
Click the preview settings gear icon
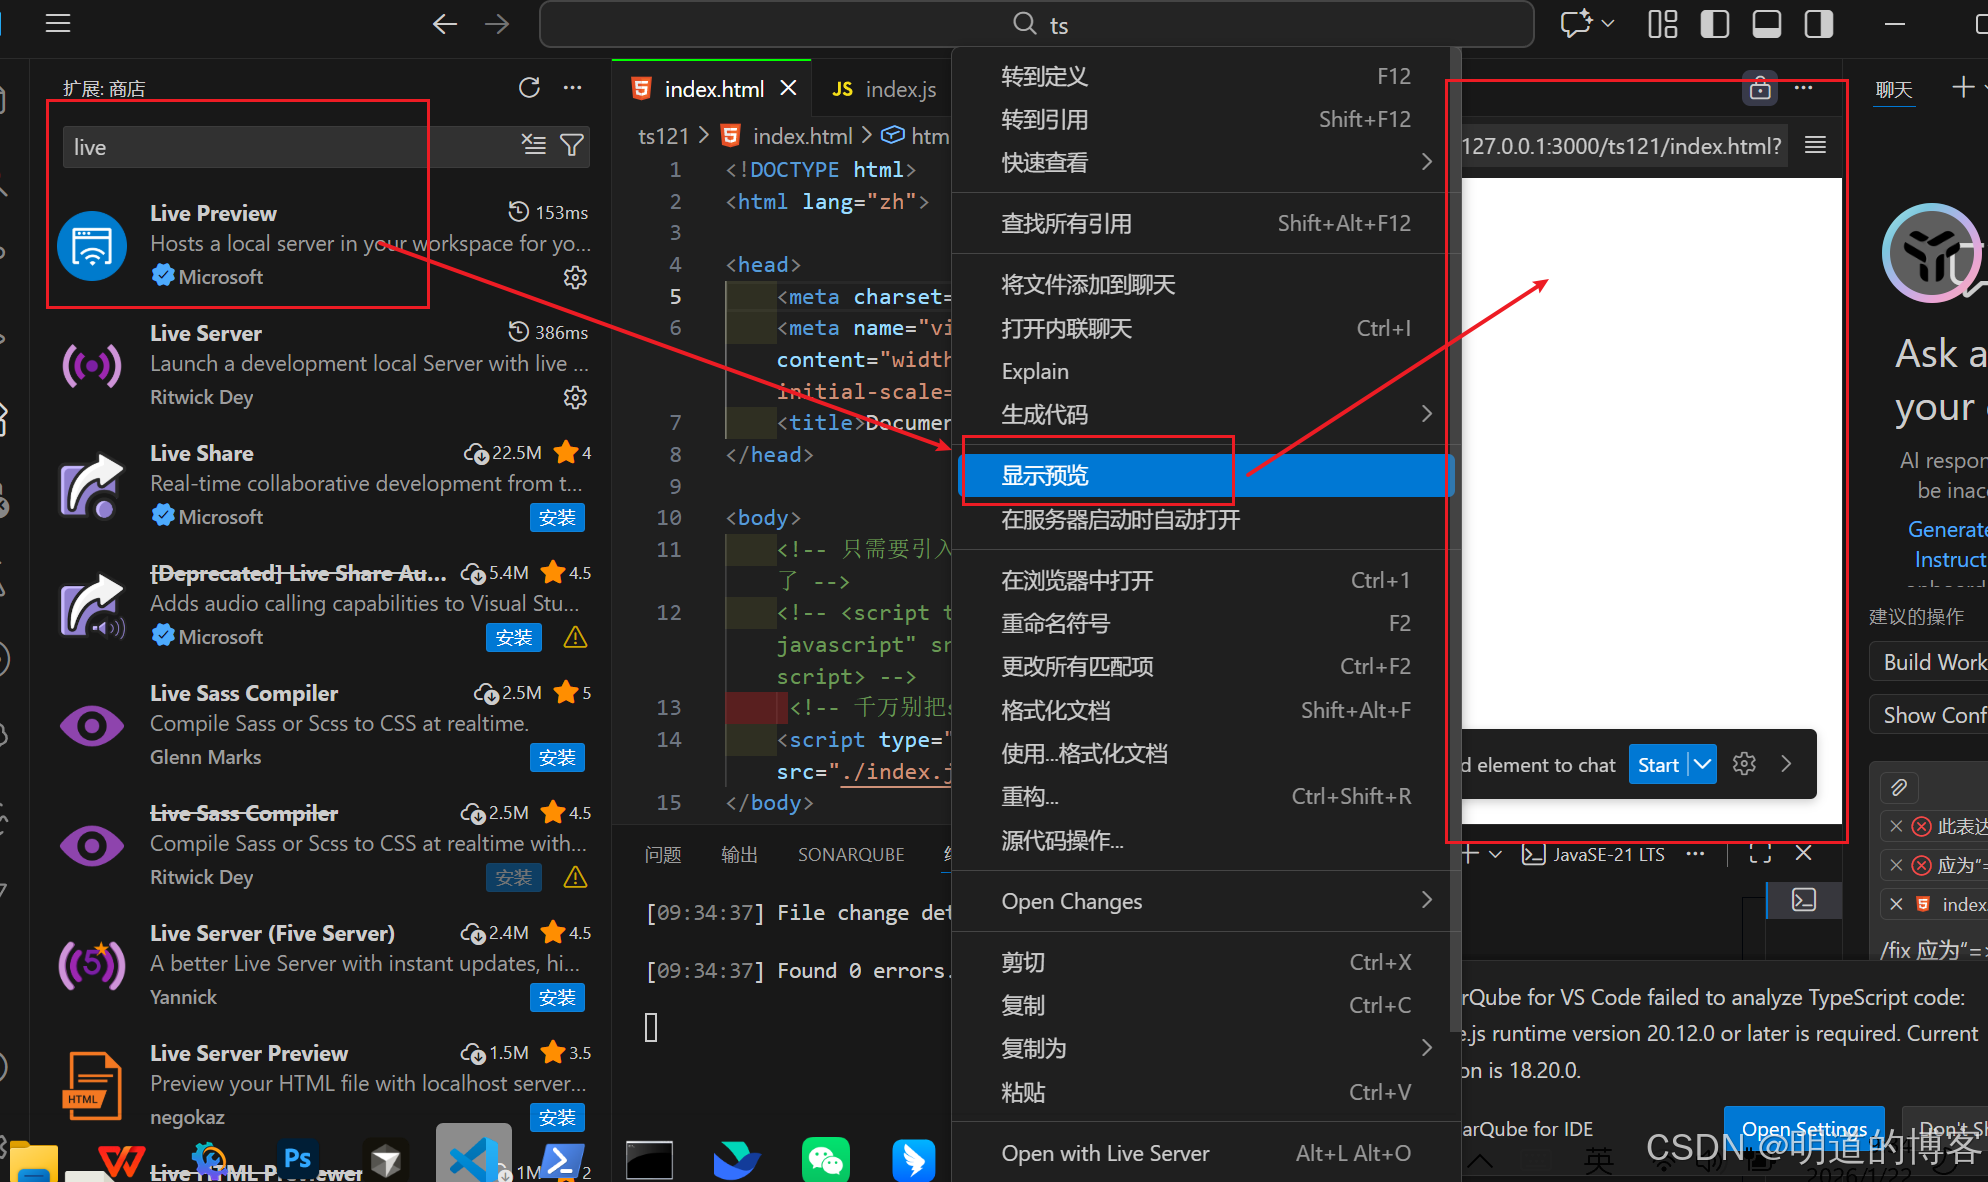coord(1744,764)
